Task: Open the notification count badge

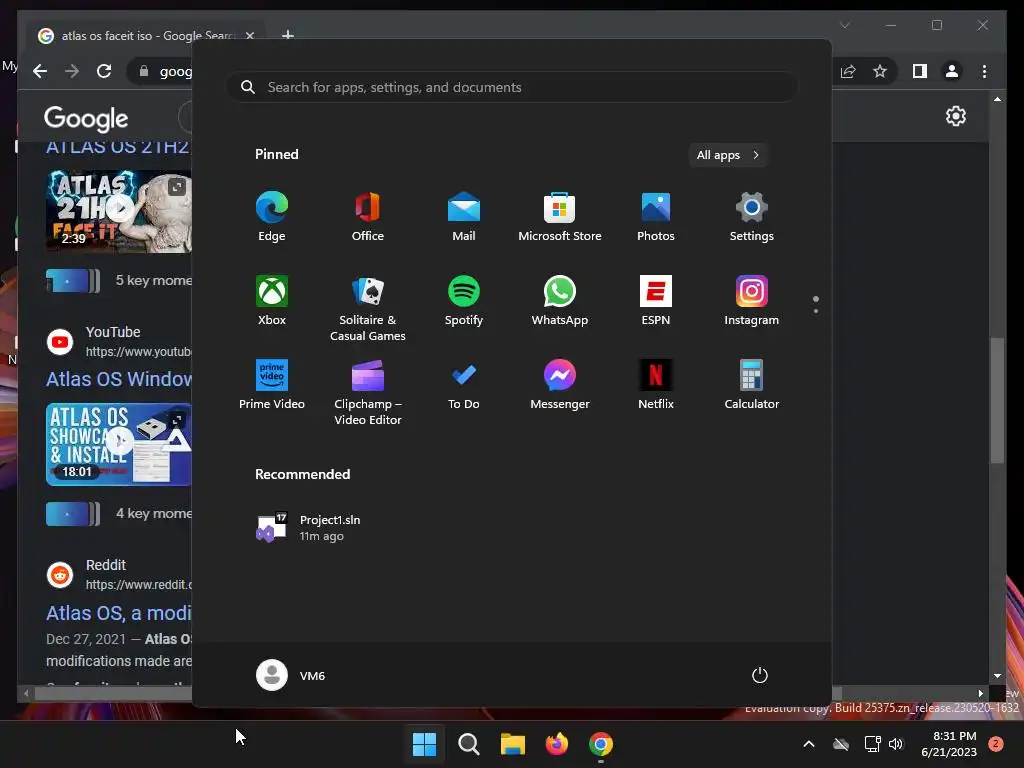Action: [996, 744]
